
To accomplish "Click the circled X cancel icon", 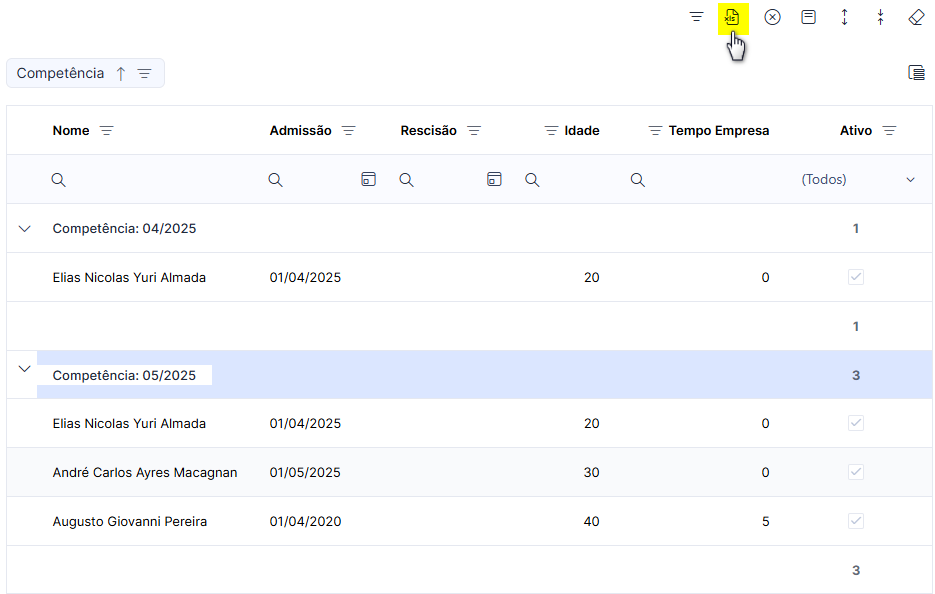I will pyautogui.click(x=772, y=17).
